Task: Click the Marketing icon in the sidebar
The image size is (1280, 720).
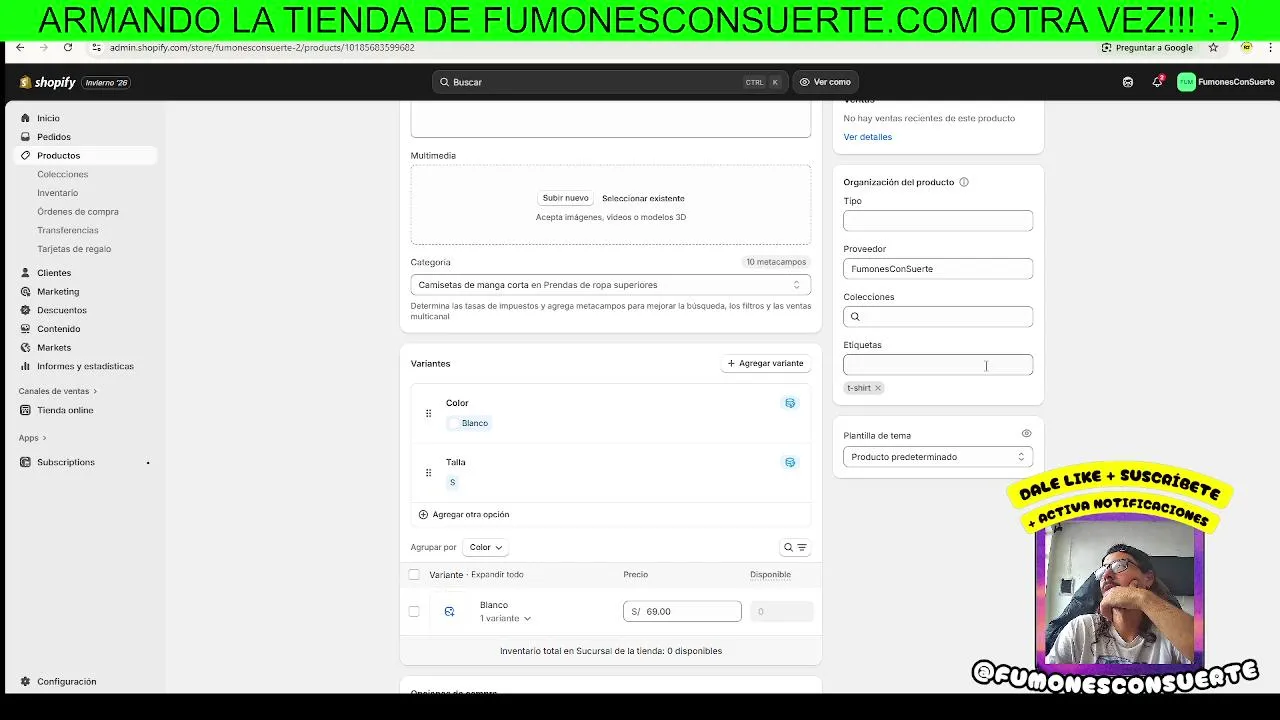Action: (26, 292)
